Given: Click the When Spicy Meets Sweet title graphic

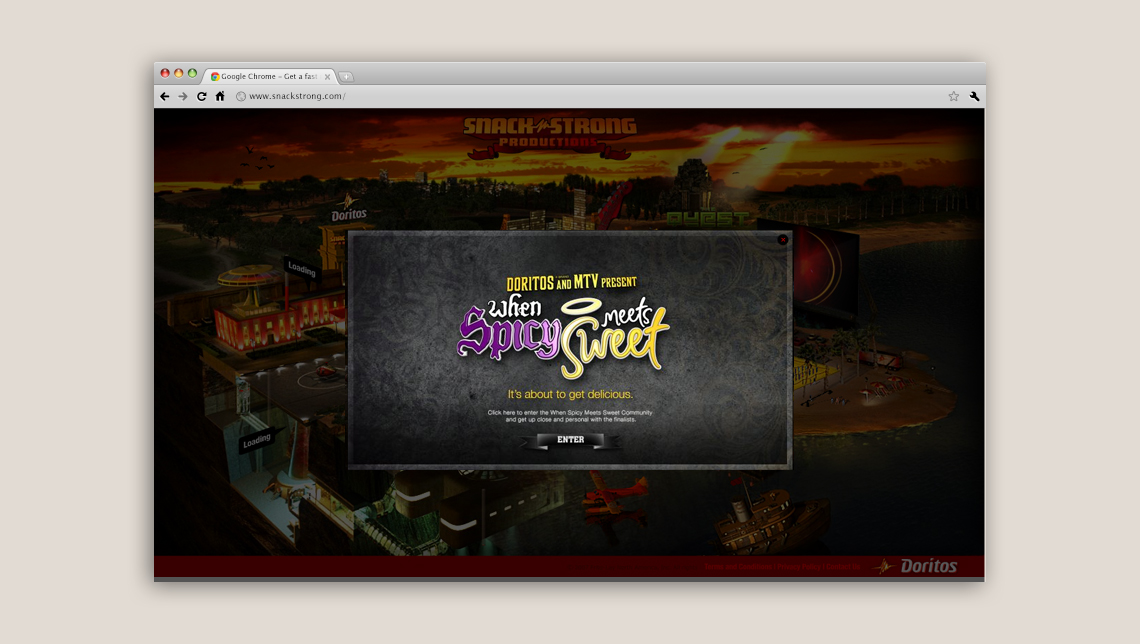Looking at the screenshot, I should click(563, 337).
